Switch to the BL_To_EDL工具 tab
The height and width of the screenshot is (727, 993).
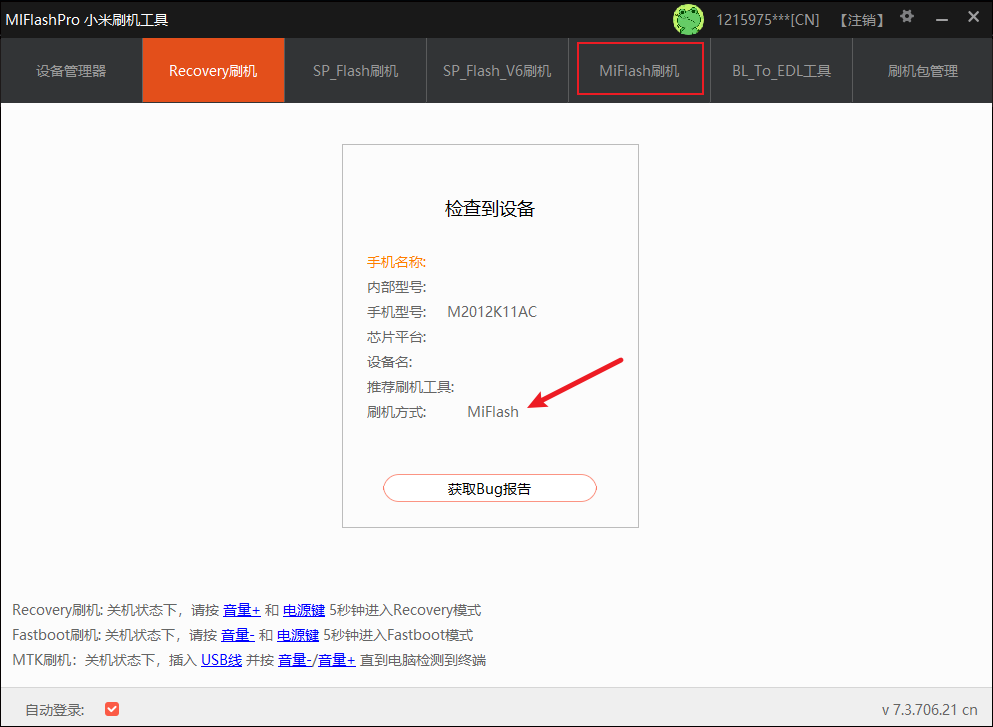[x=781, y=70]
